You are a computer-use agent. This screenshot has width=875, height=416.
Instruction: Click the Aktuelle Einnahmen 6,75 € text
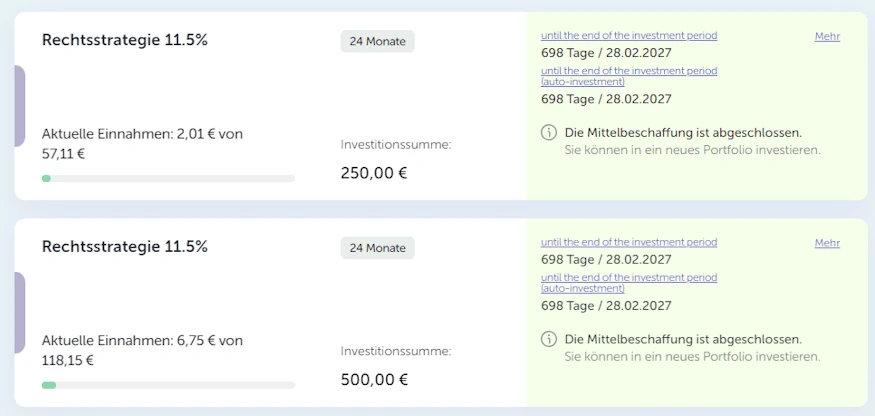(142, 340)
